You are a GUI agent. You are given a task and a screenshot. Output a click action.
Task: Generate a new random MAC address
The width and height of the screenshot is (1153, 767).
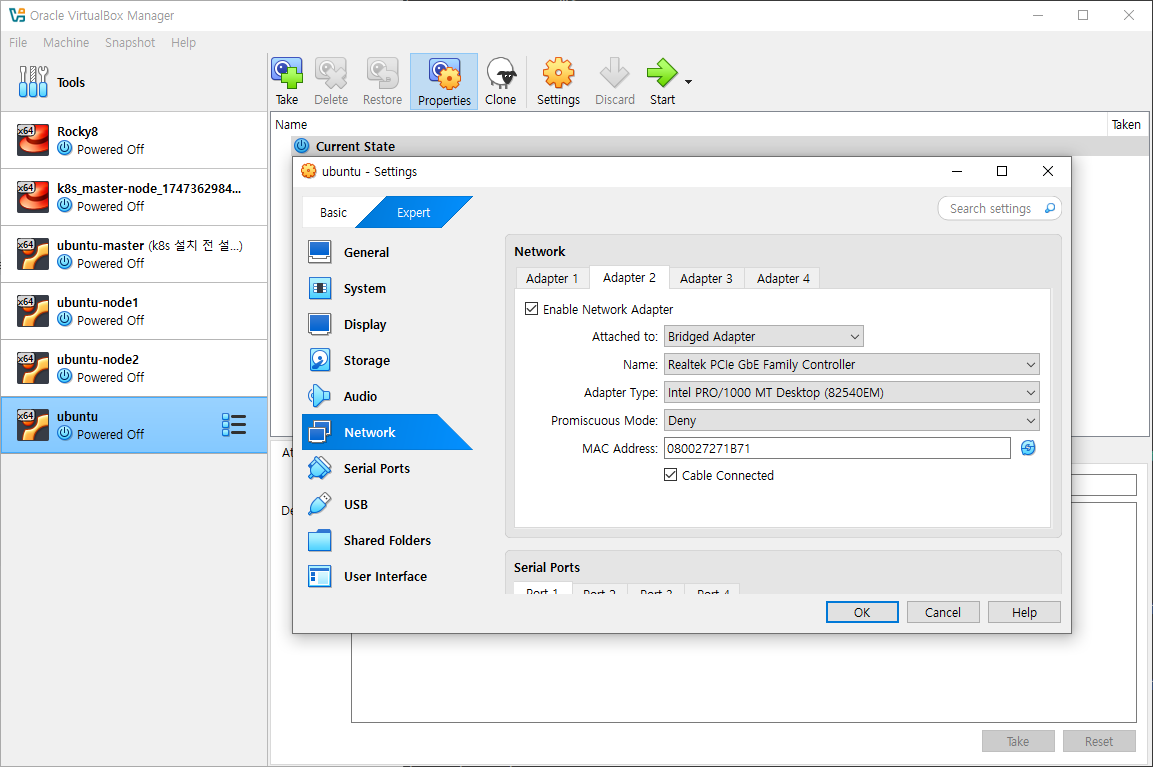[x=1028, y=448]
